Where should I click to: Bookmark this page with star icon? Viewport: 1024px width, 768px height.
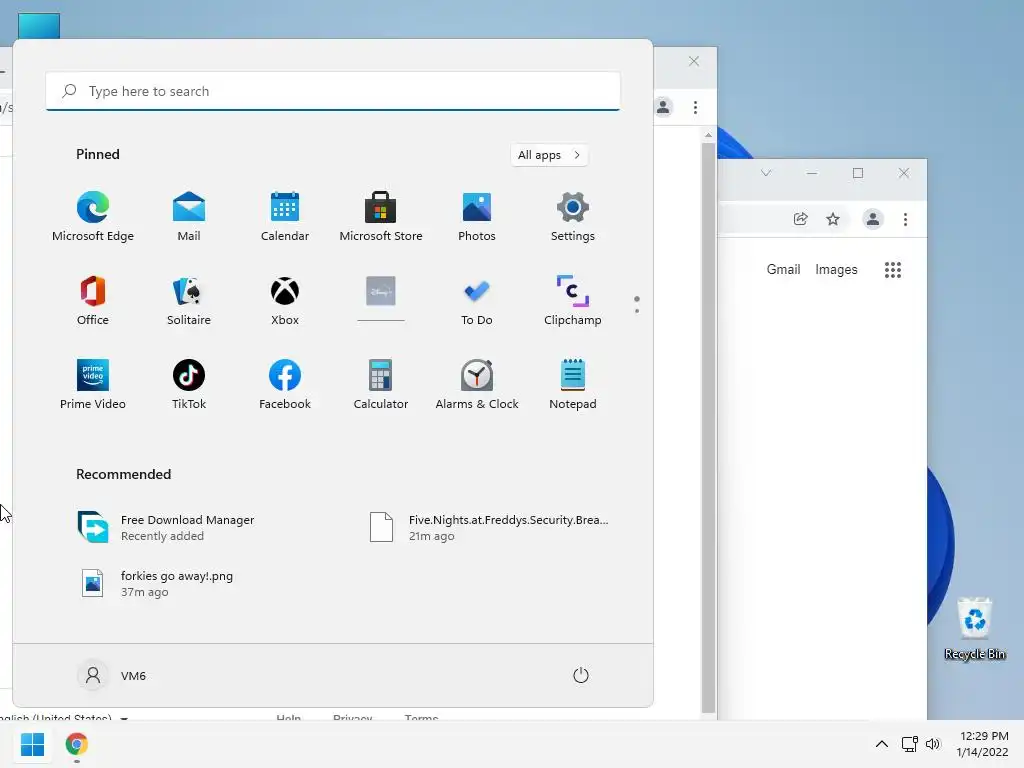833,219
